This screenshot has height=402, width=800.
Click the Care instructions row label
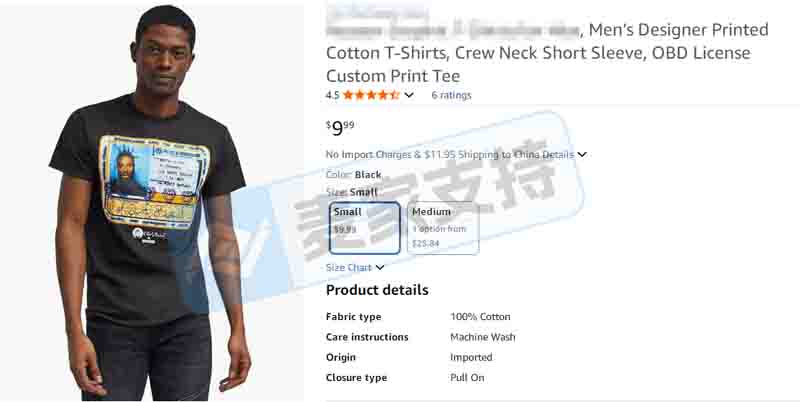367,337
